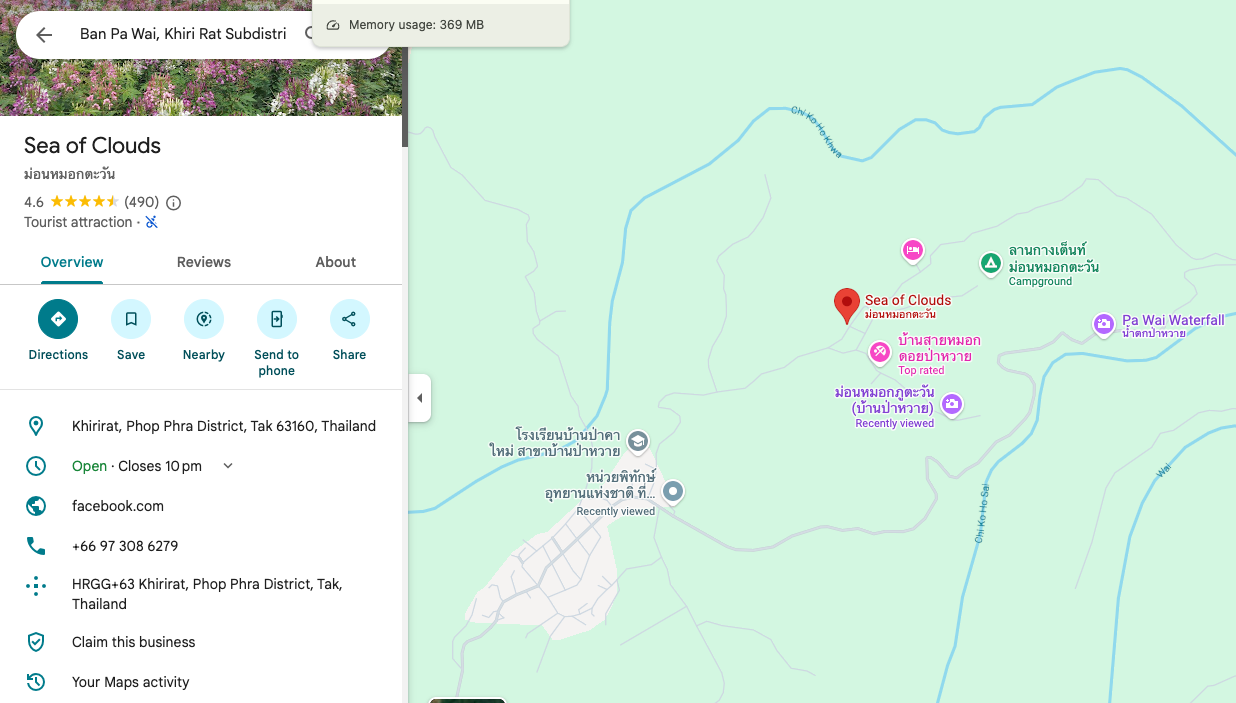Viewport: 1236px width, 703px height.
Task: Open Pa Wai Waterfall camera marker
Action: point(1104,324)
